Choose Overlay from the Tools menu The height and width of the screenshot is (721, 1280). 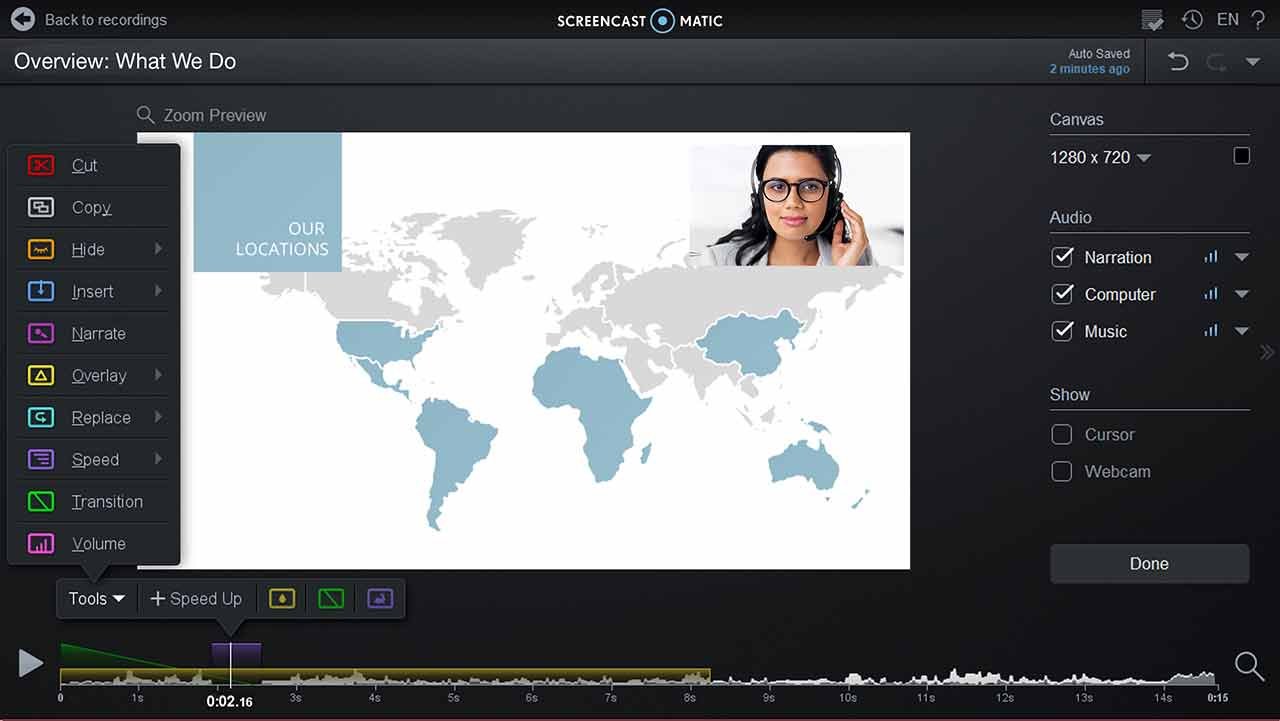coord(94,376)
